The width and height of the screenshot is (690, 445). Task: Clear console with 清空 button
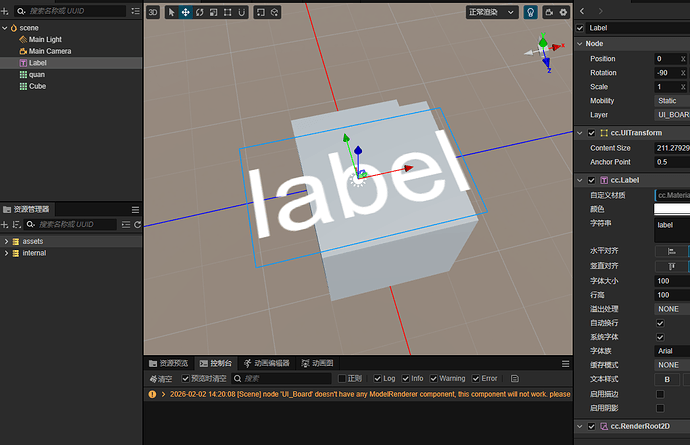click(161, 379)
